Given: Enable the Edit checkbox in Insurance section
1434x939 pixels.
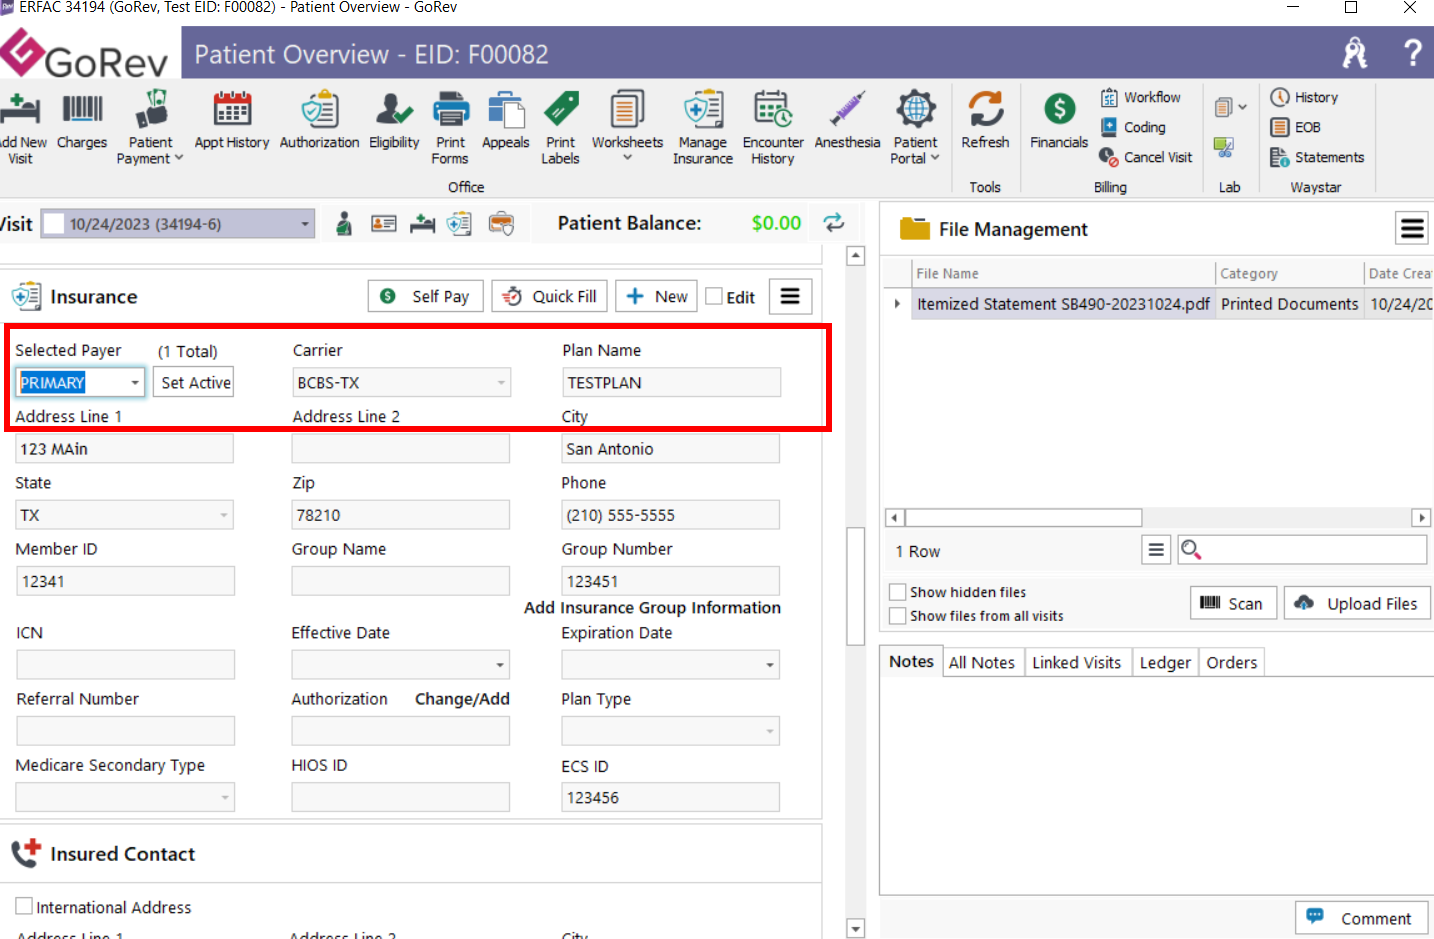Looking at the screenshot, I should [712, 296].
